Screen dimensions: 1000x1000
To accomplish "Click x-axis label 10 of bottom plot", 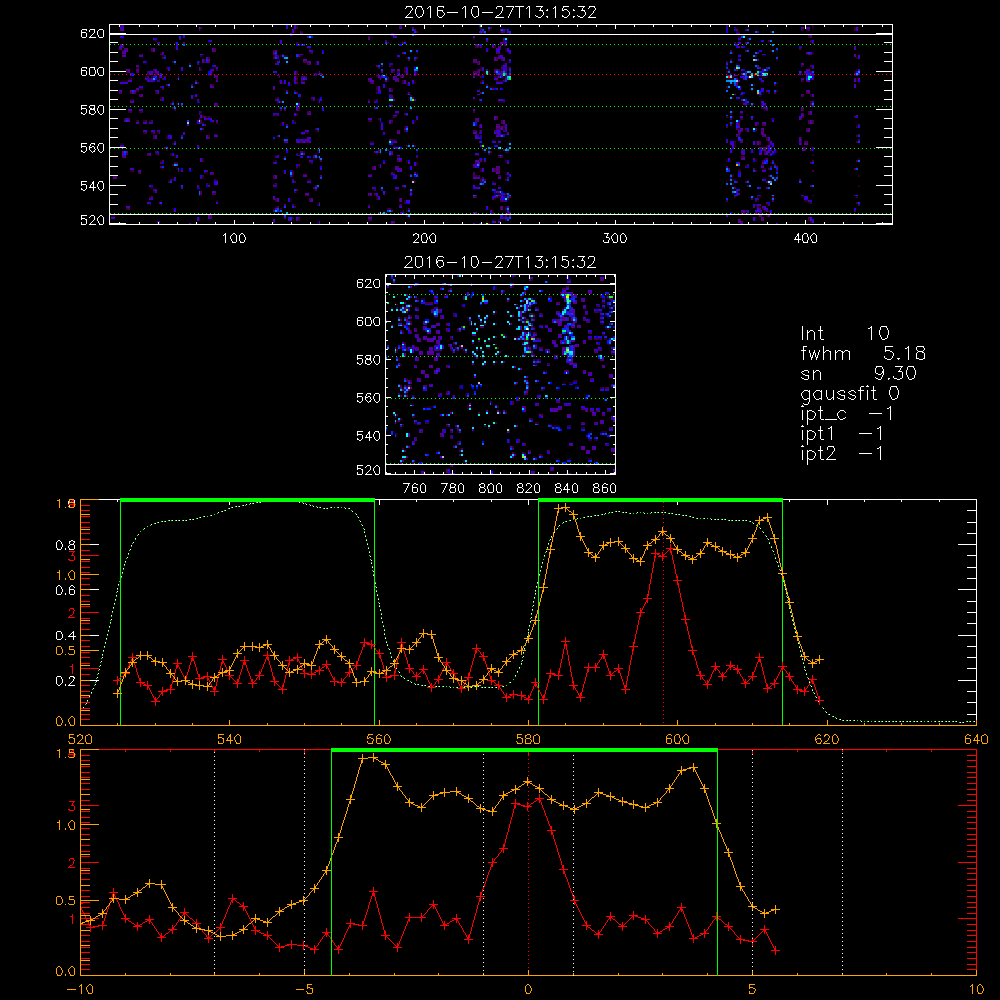I will pyautogui.click(x=976, y=989).
